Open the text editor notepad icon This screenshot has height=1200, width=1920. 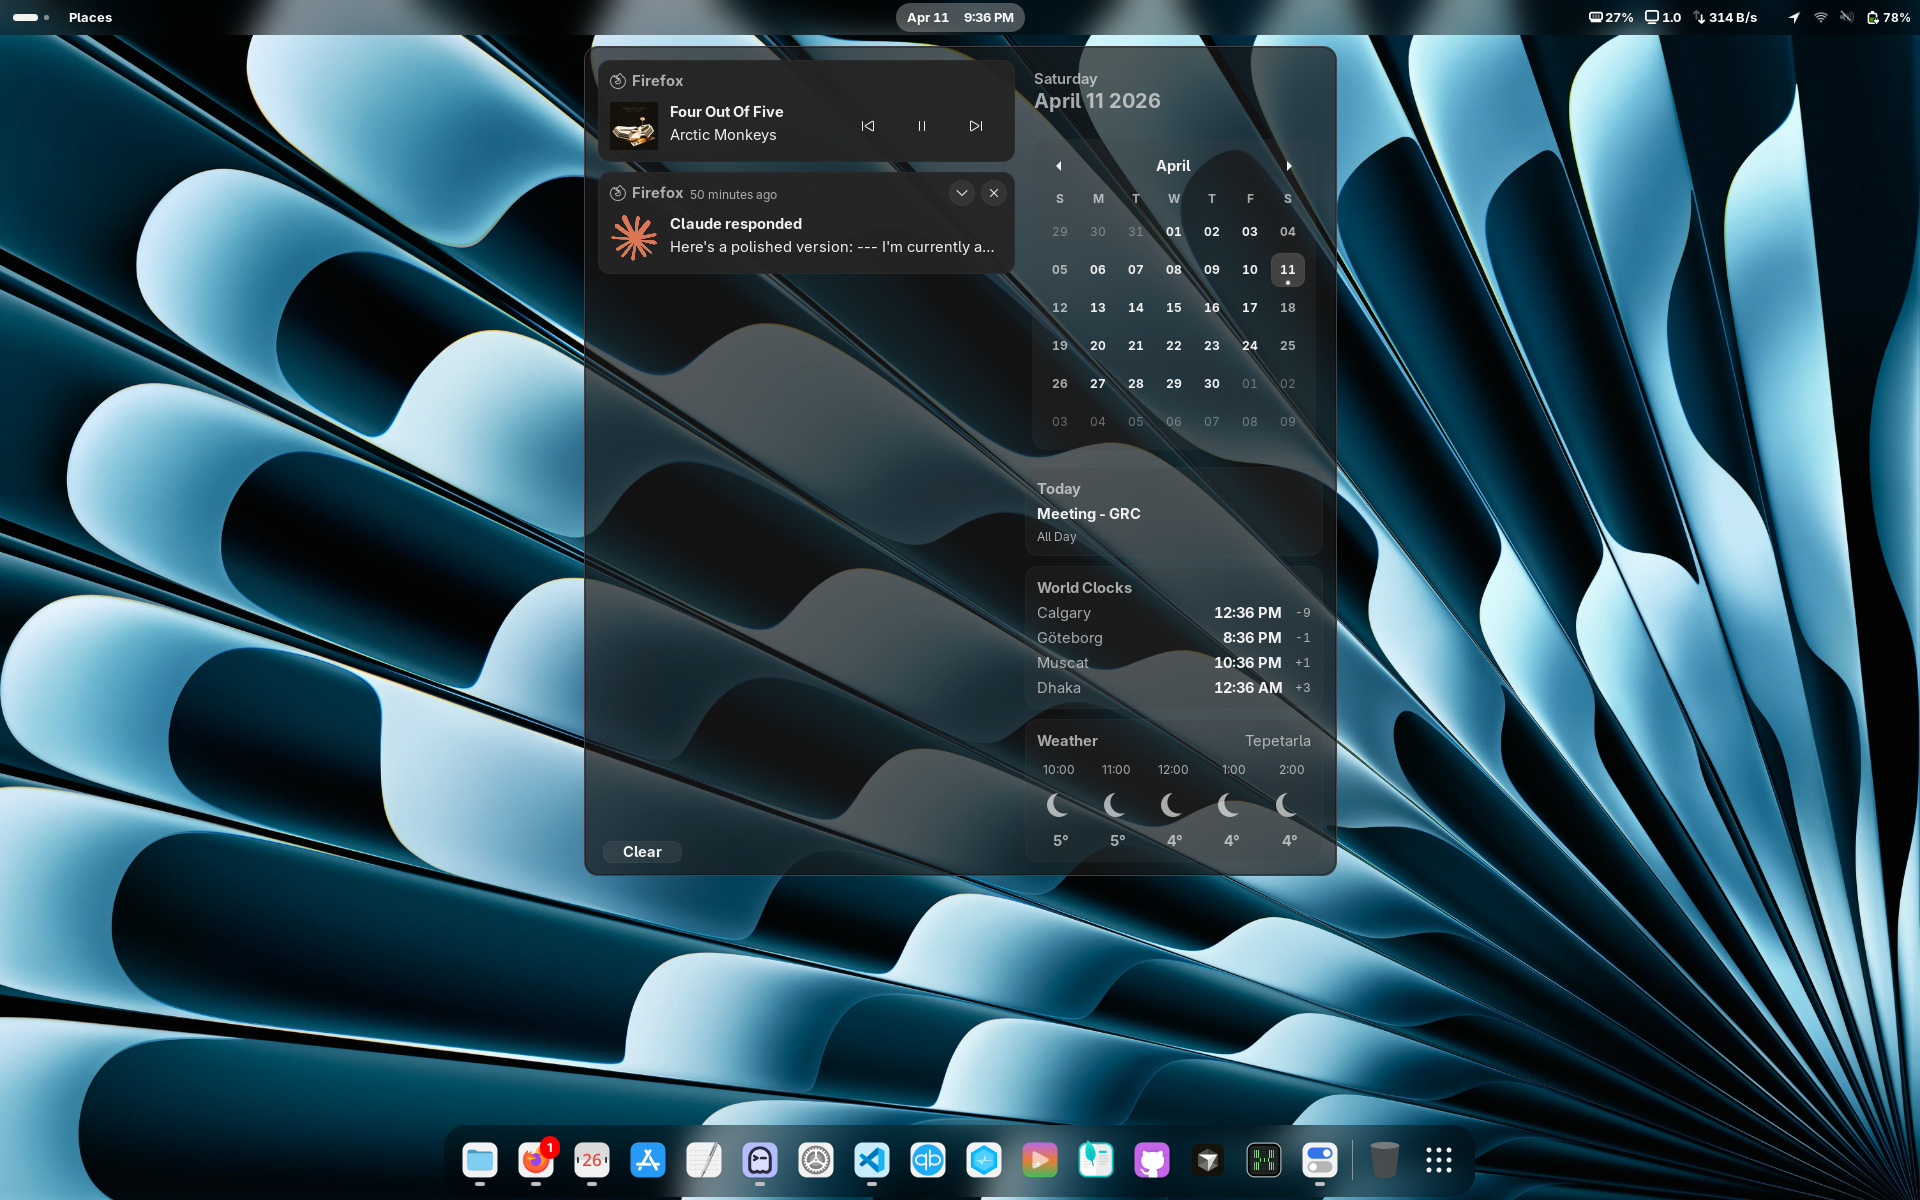click(704, 1160)
